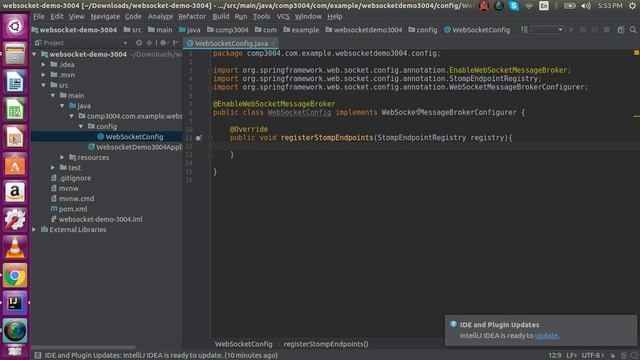
Task: Click the Stop square icon in toolbar
Action: tap(607, 30)
